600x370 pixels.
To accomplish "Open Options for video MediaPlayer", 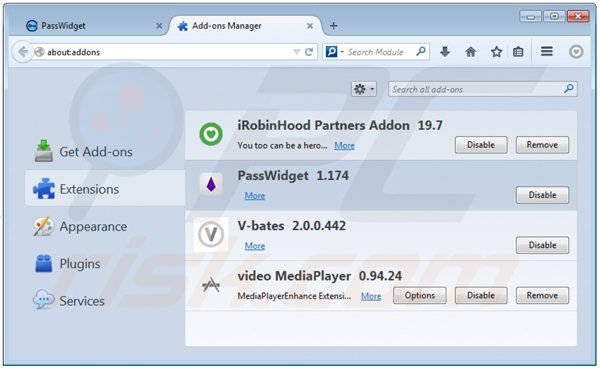I will [420, 295].
